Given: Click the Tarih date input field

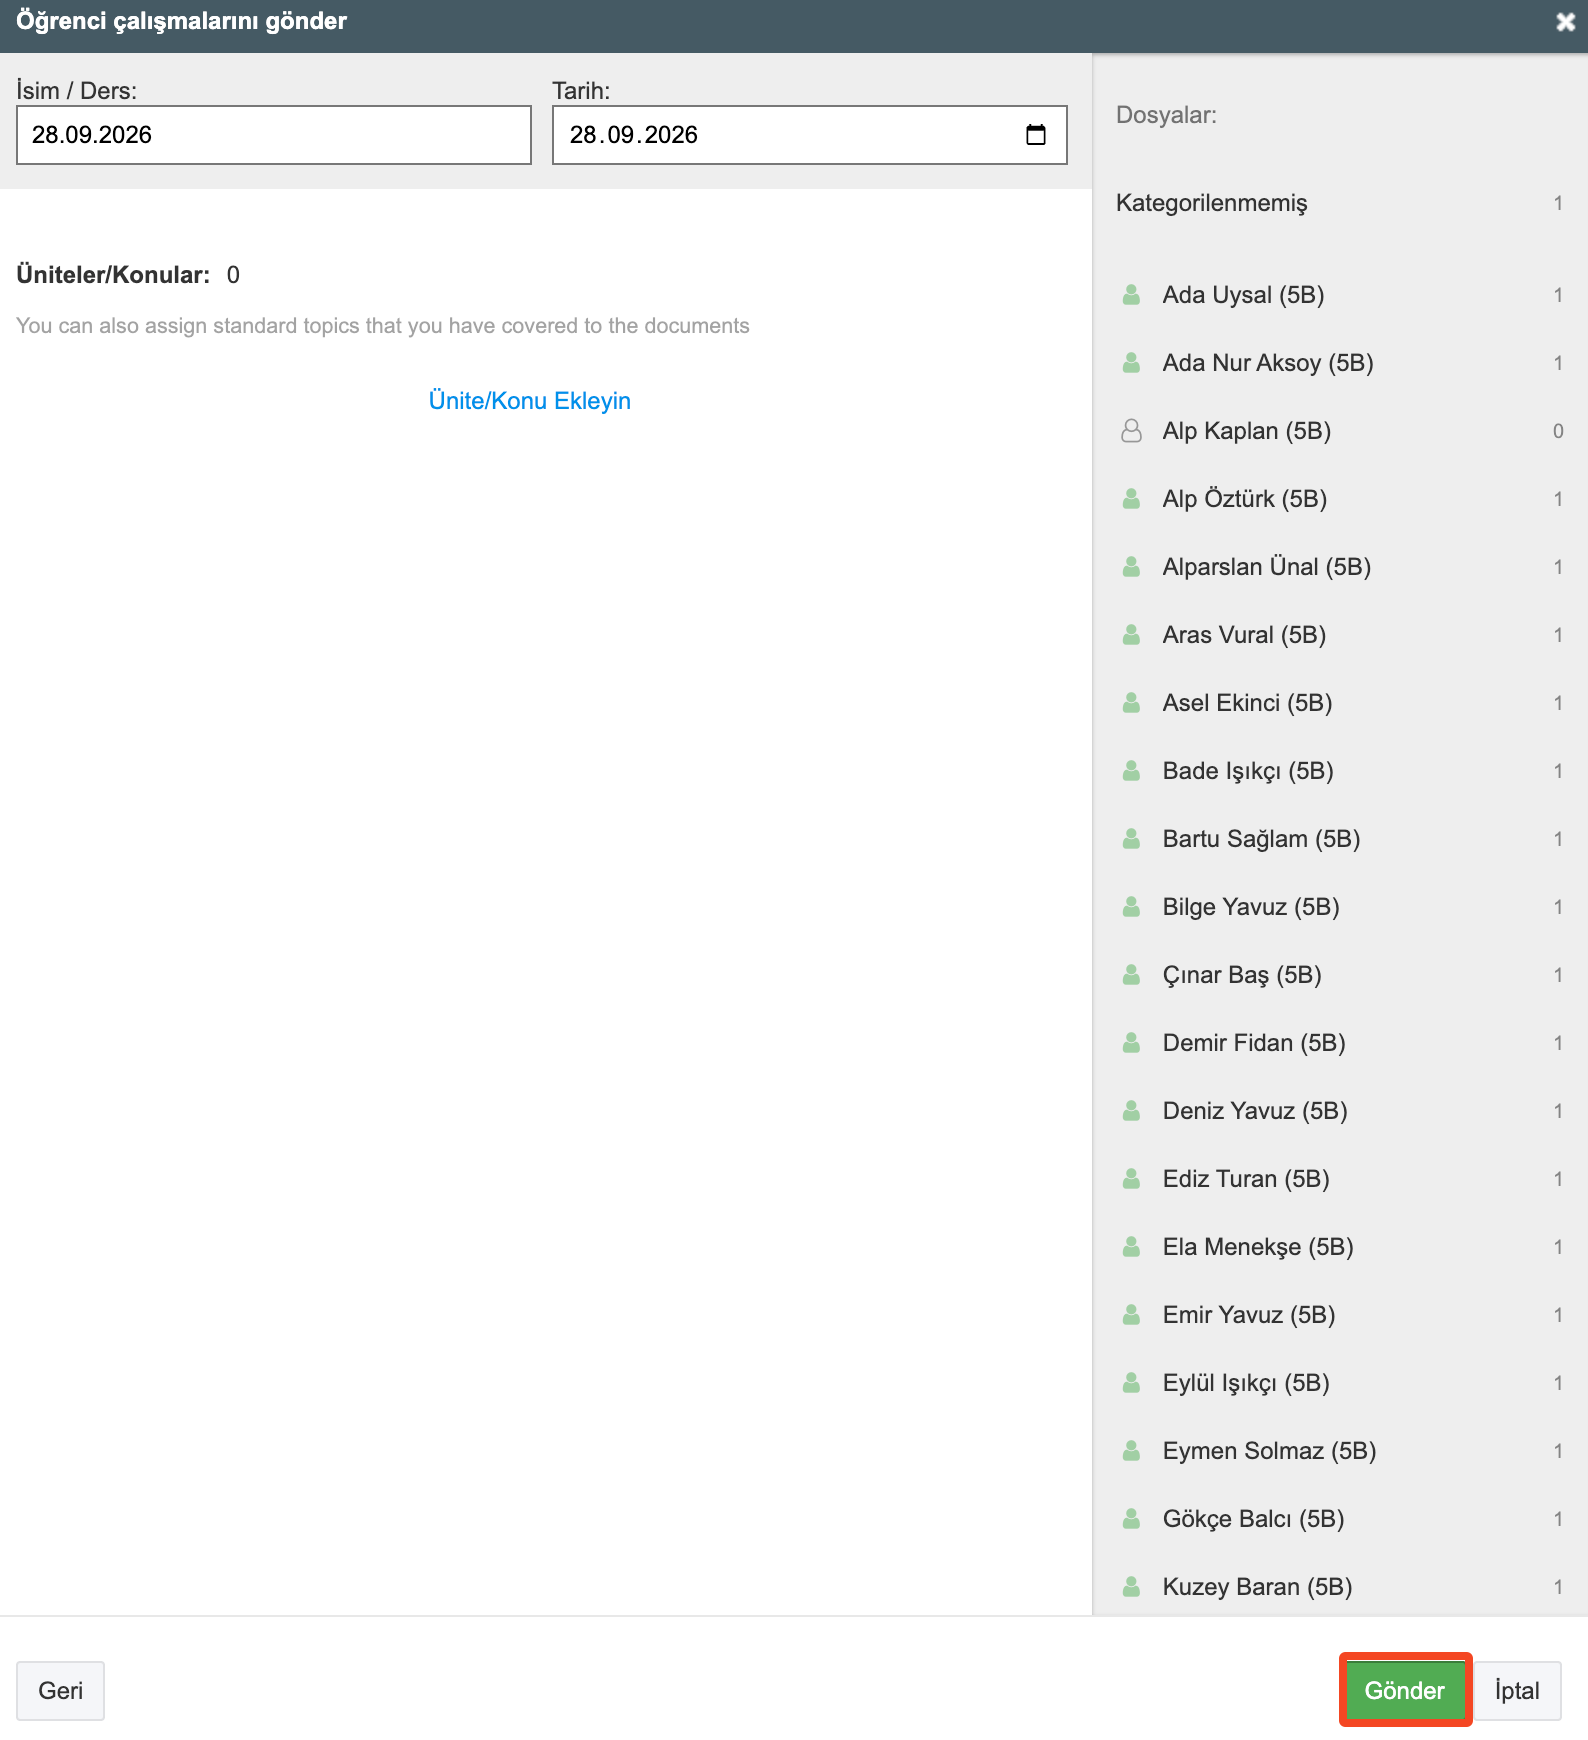Looking at the screenshot, I should pos(810,135).
